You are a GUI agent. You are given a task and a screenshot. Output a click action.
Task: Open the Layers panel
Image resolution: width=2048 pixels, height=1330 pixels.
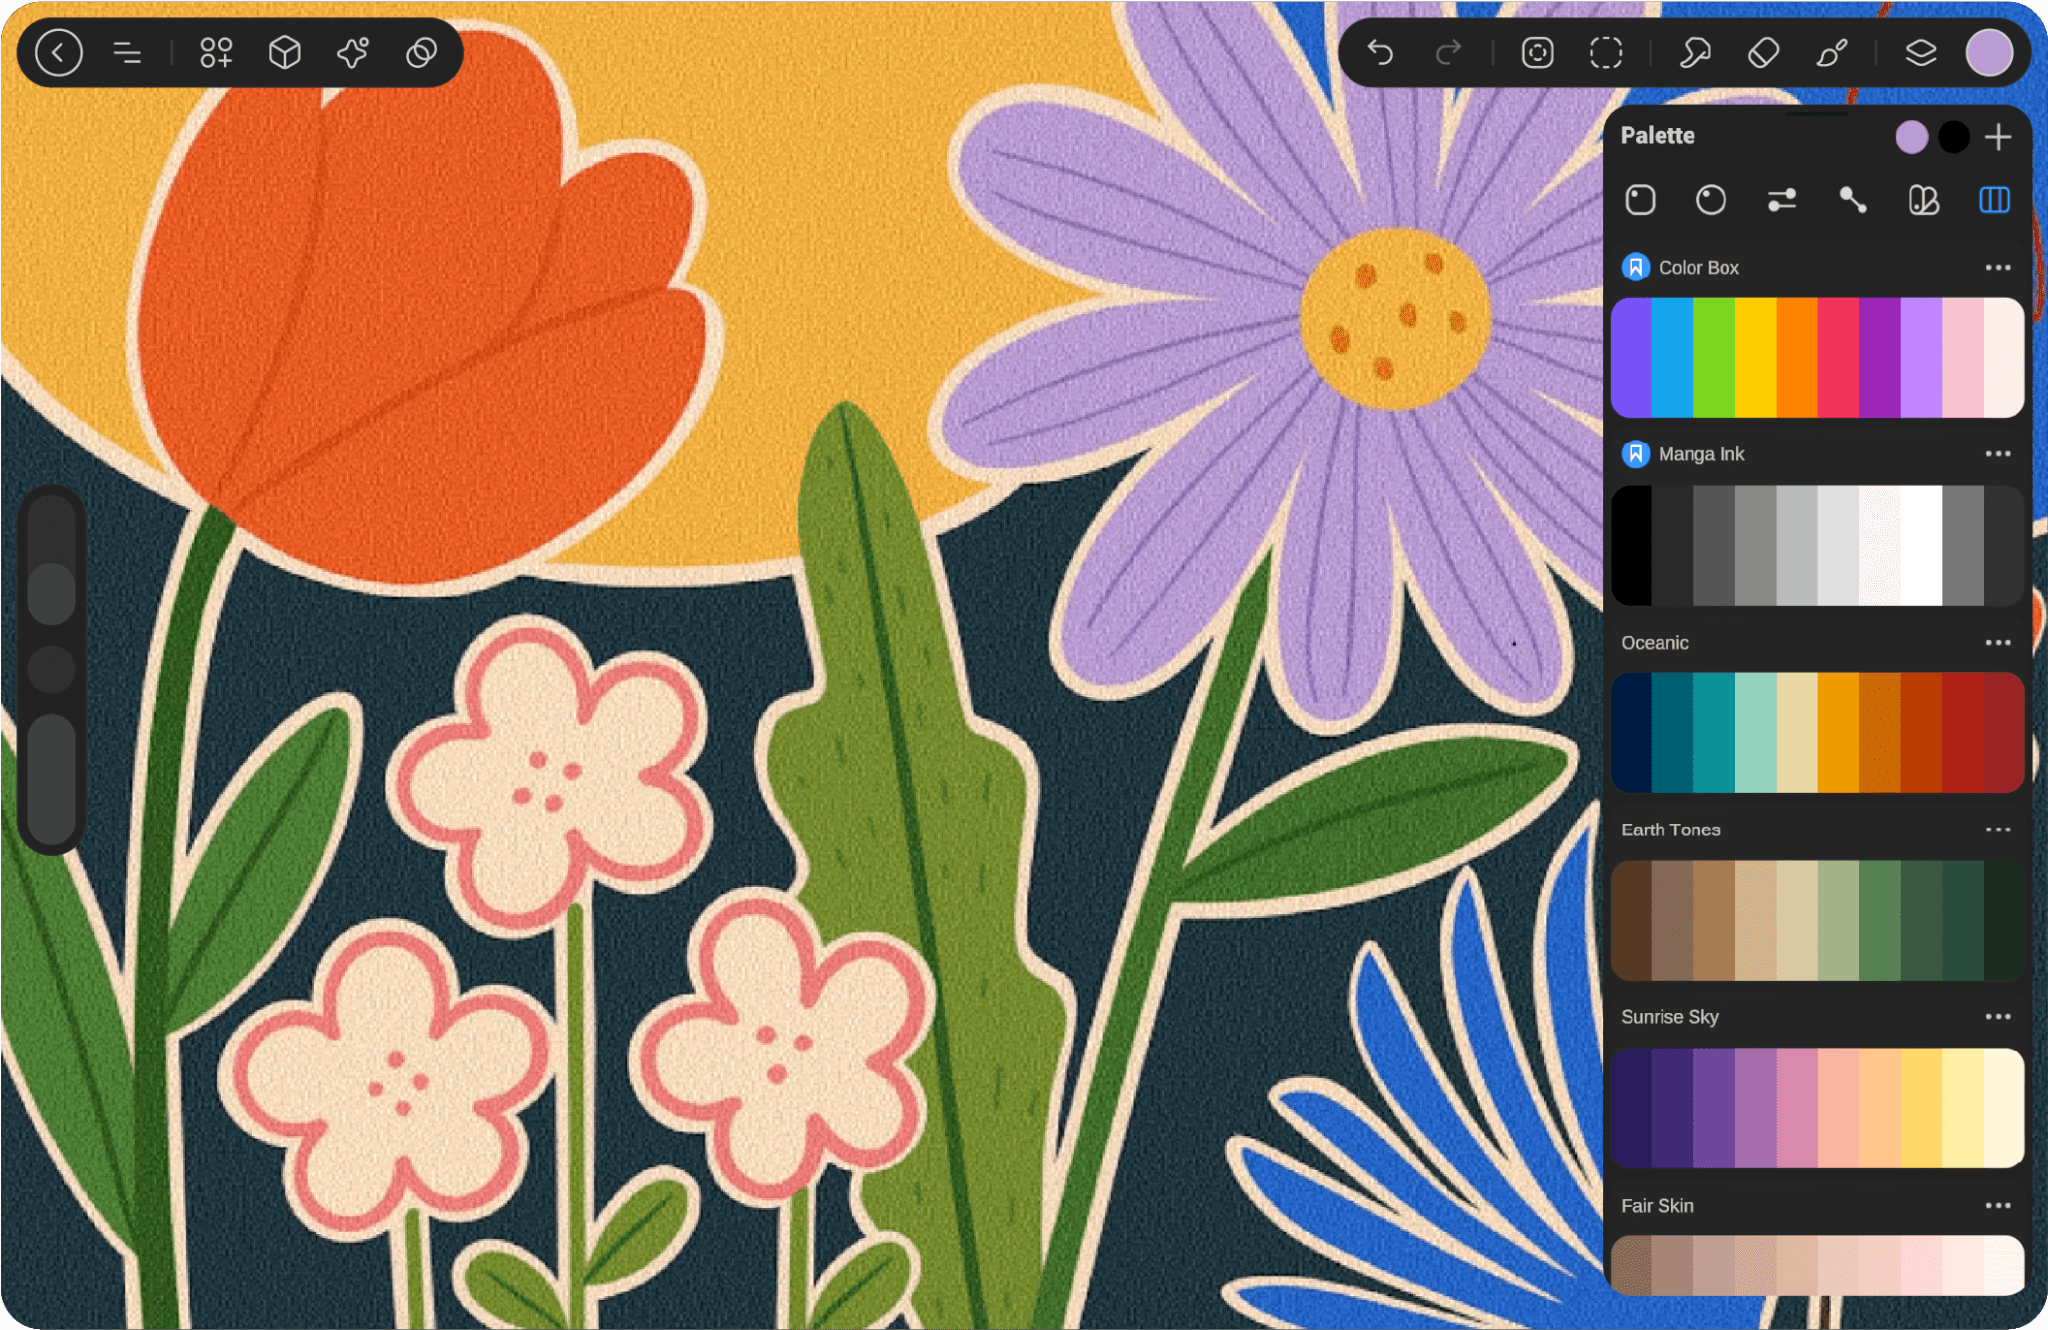click(x=1920, y=52)
